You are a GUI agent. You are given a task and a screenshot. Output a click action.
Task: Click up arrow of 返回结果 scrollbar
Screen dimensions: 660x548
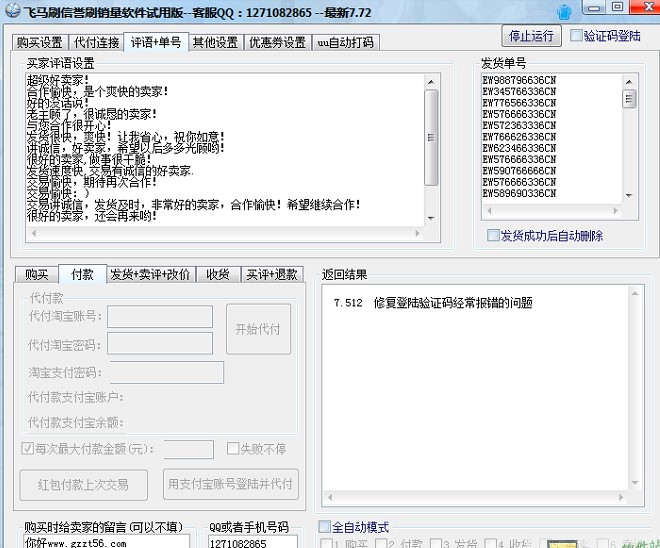(x=635, y=293)
